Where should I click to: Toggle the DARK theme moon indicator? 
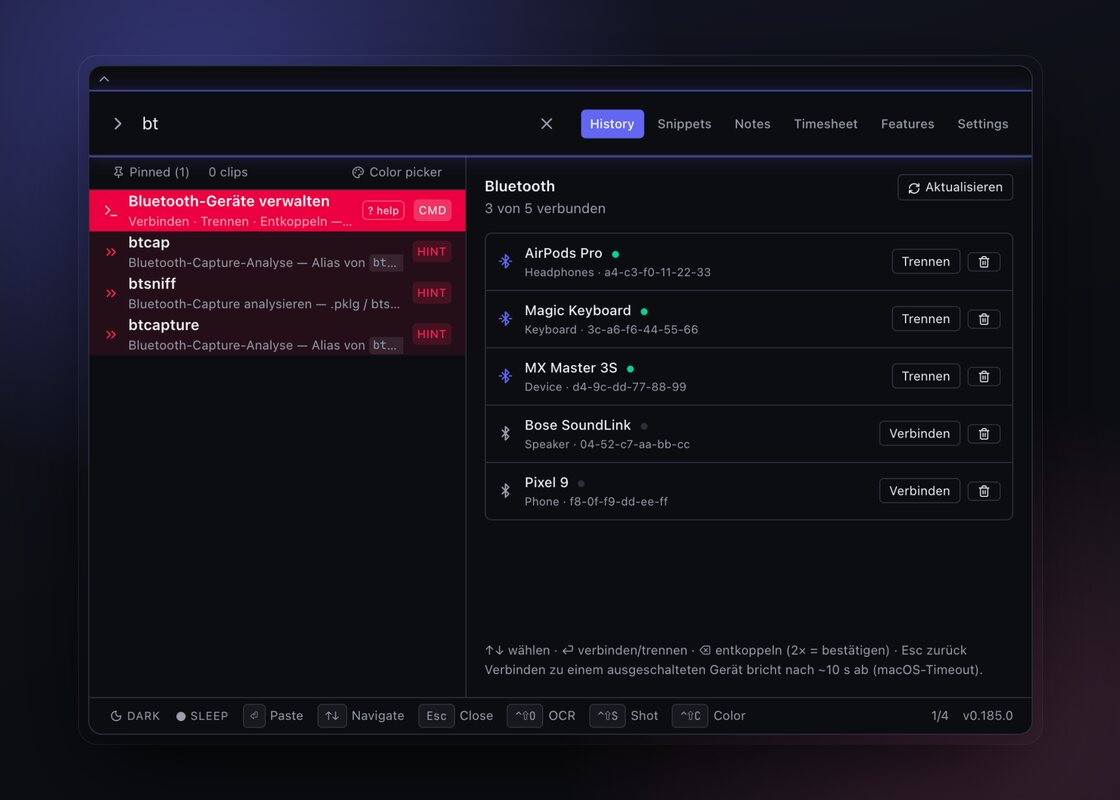point(135,716)
